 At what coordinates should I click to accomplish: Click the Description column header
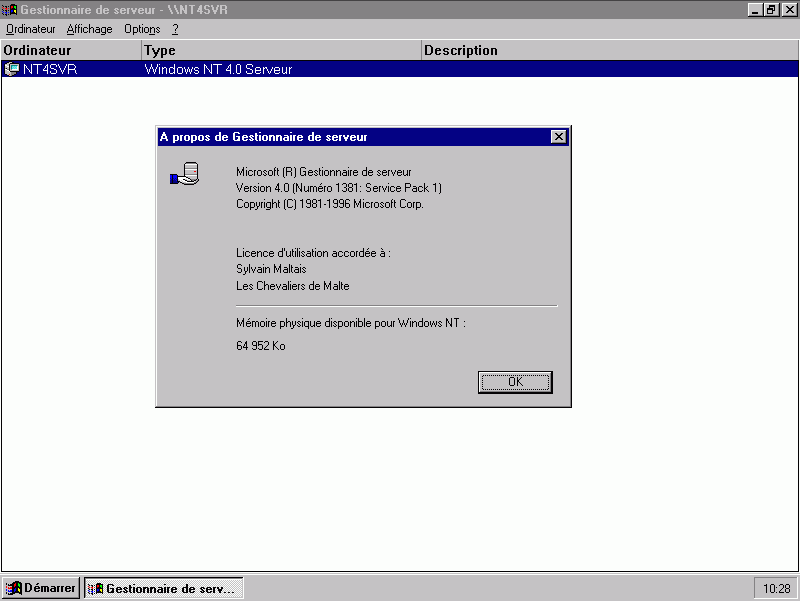[x=610, y=50]
